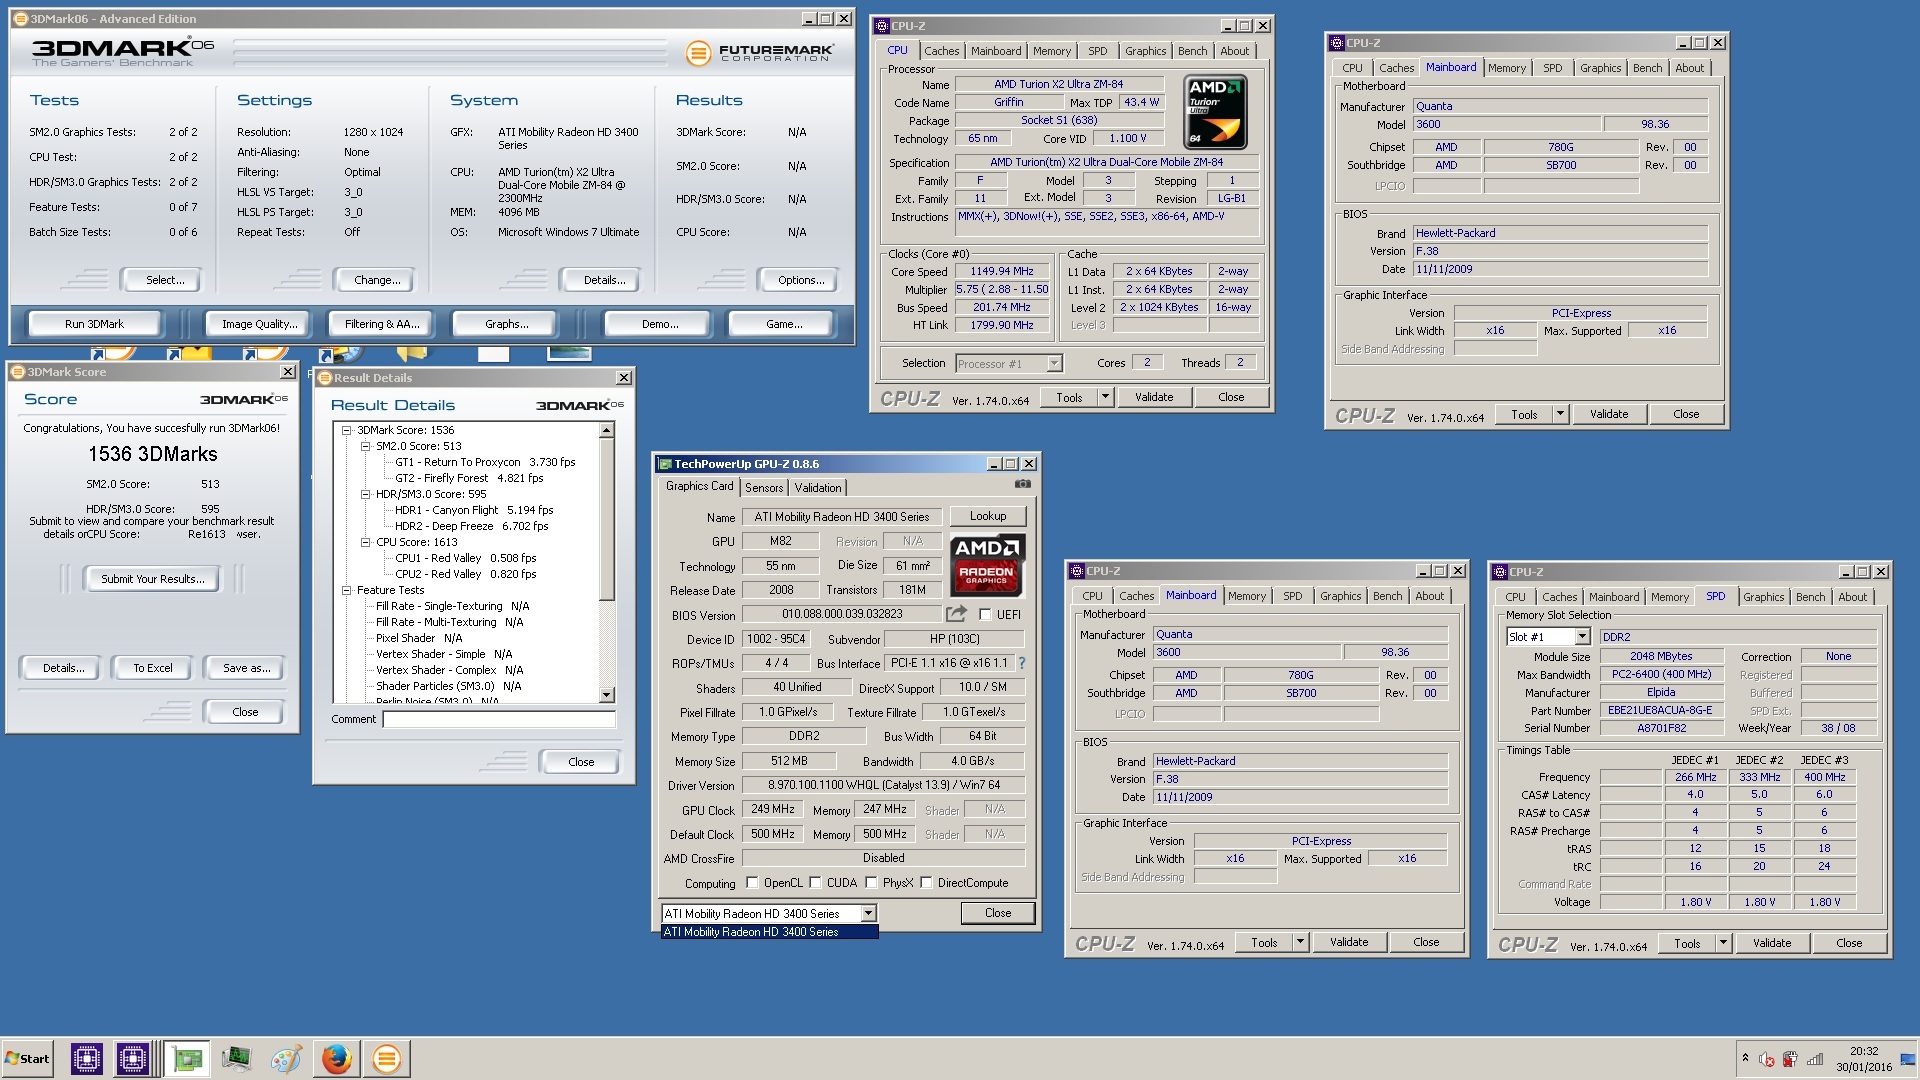The height and width of the screenshot is (1080, 1920).
Task: Click the Run 3DMark button
Action: pos(95,324)
